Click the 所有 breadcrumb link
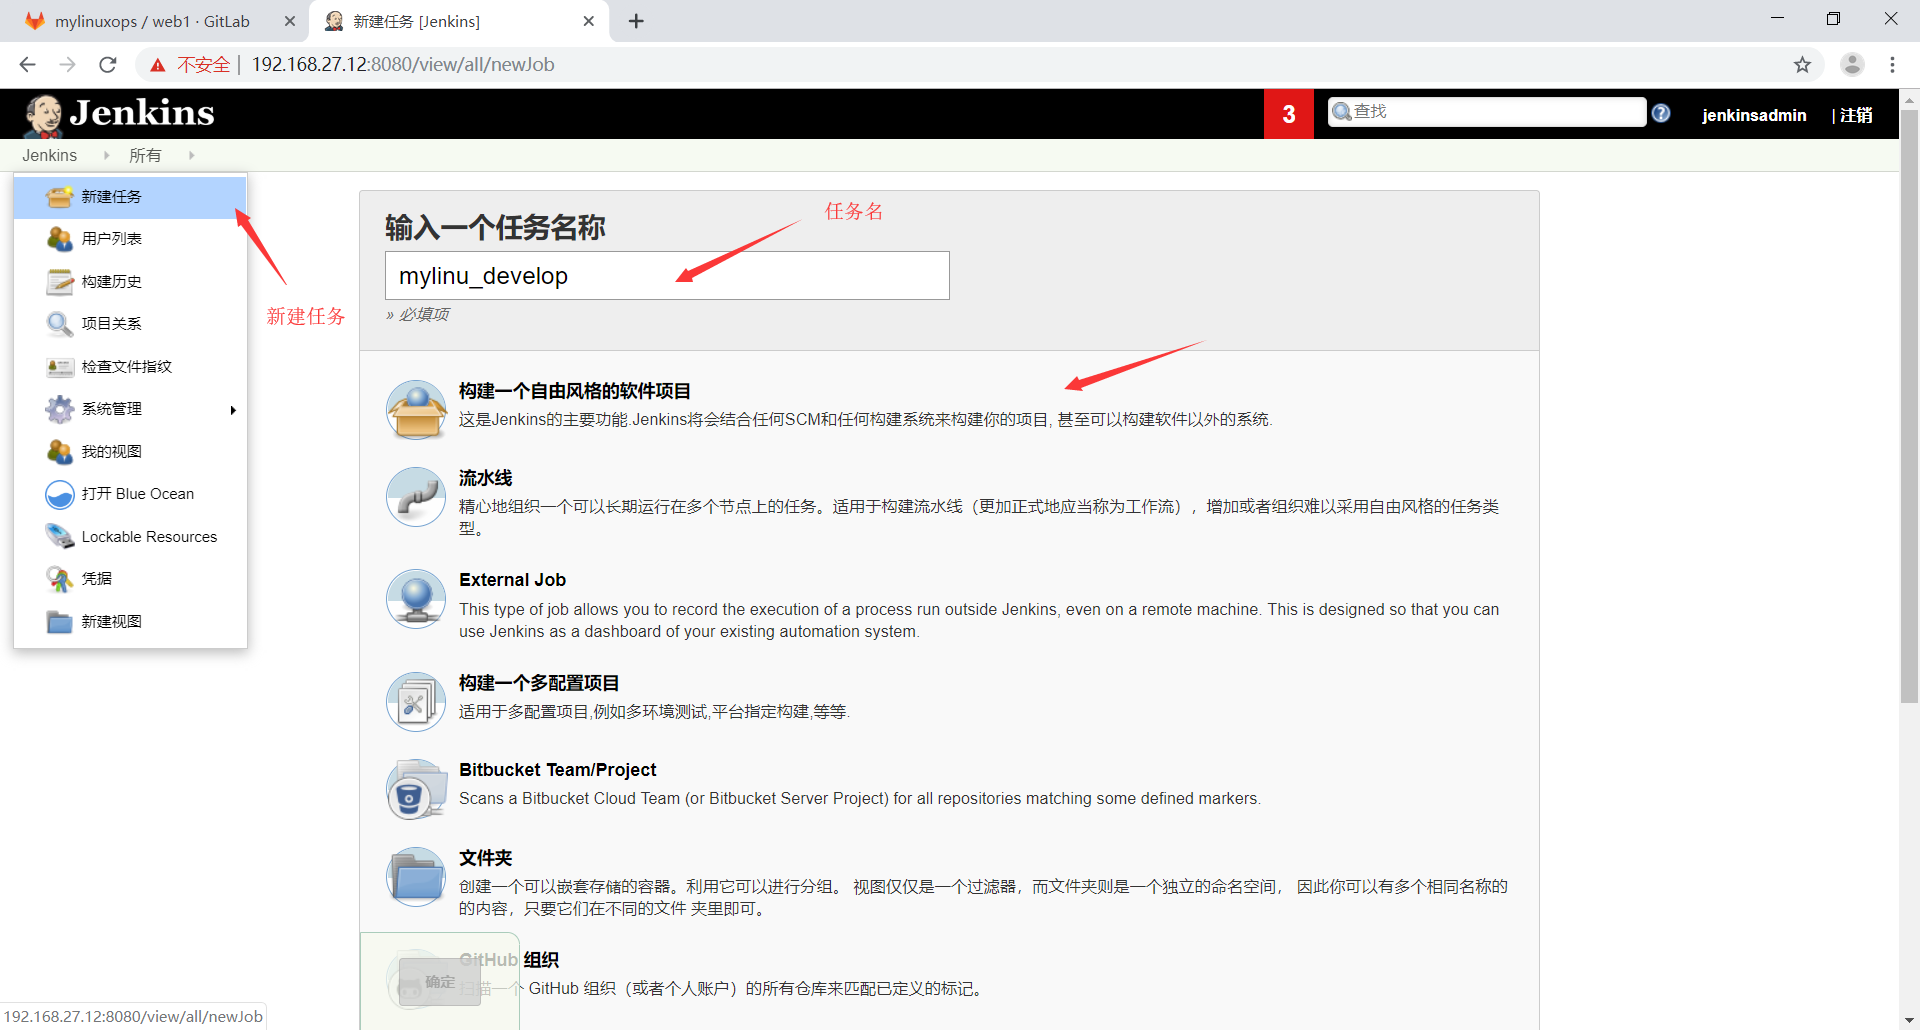The width and height of the screenshot is (1920, 1030). click(x=145, y=155)
